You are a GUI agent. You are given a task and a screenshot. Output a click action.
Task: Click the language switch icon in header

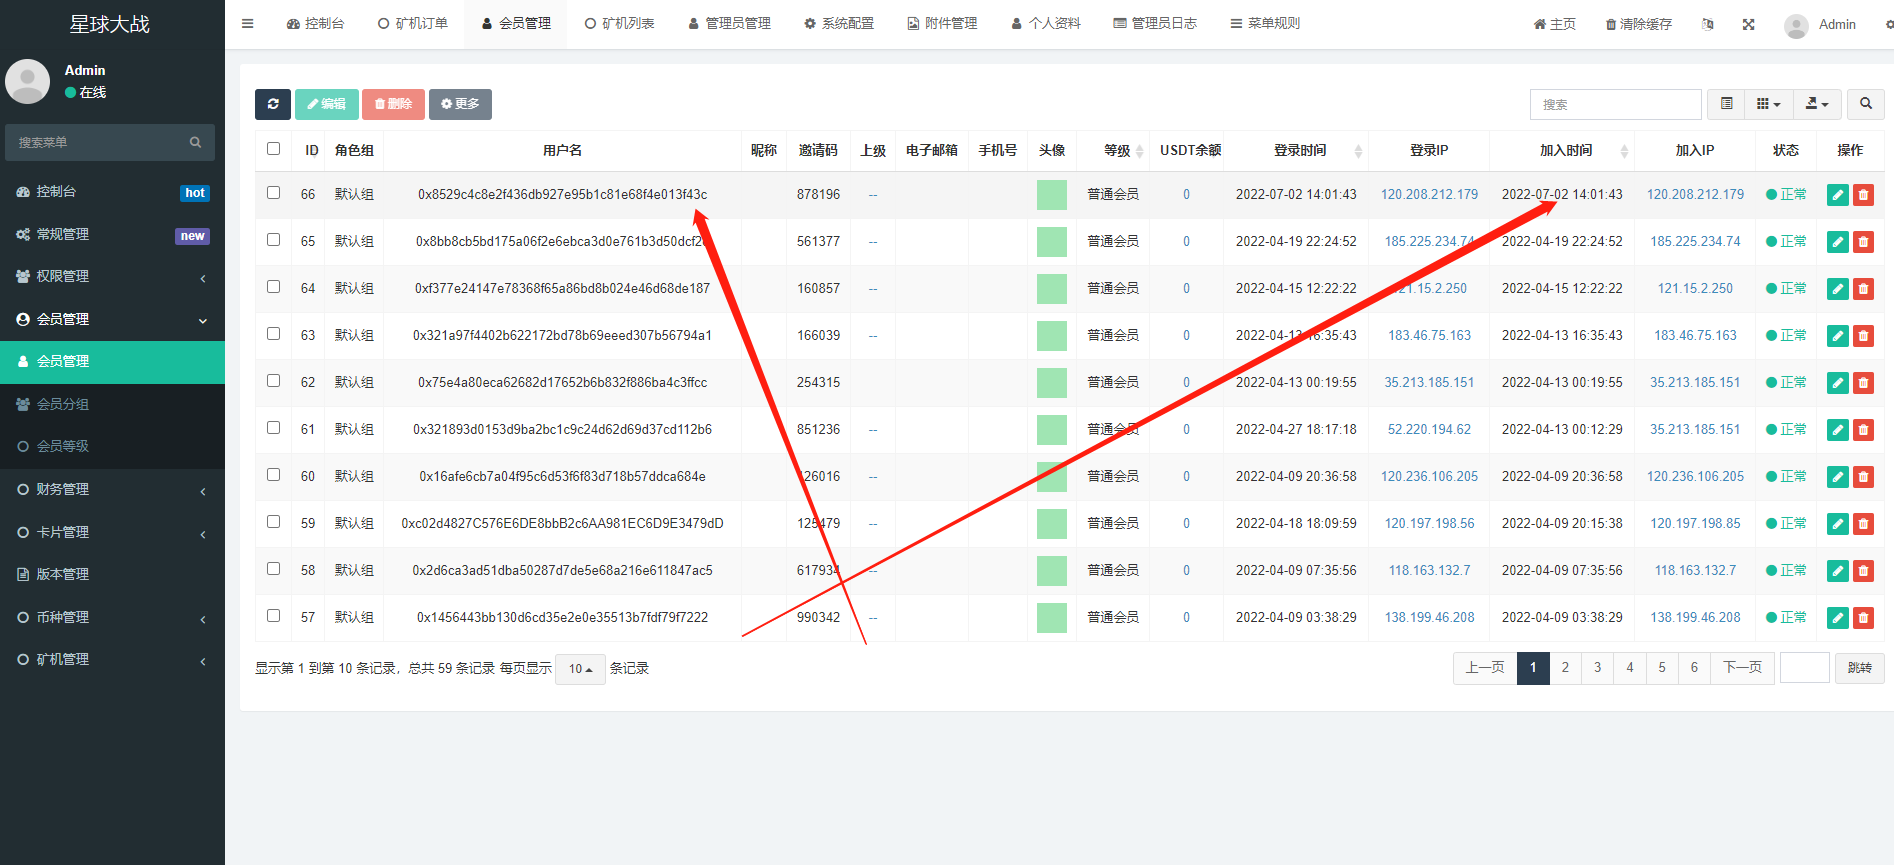tap(1708, 24)
